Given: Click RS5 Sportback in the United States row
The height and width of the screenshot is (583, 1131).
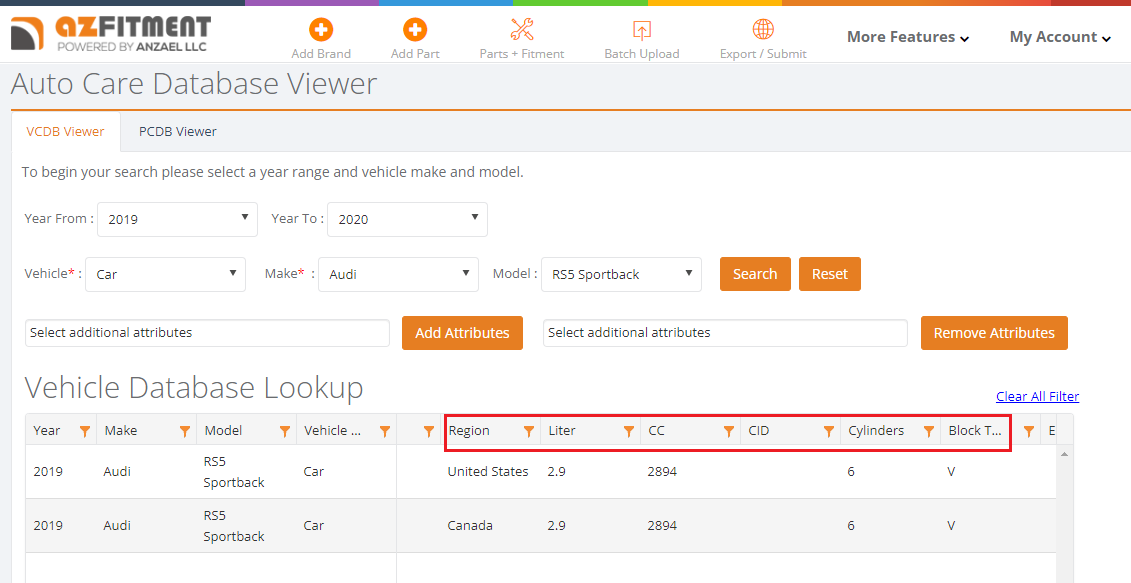Looking at the screenshot, I should 234,472.
